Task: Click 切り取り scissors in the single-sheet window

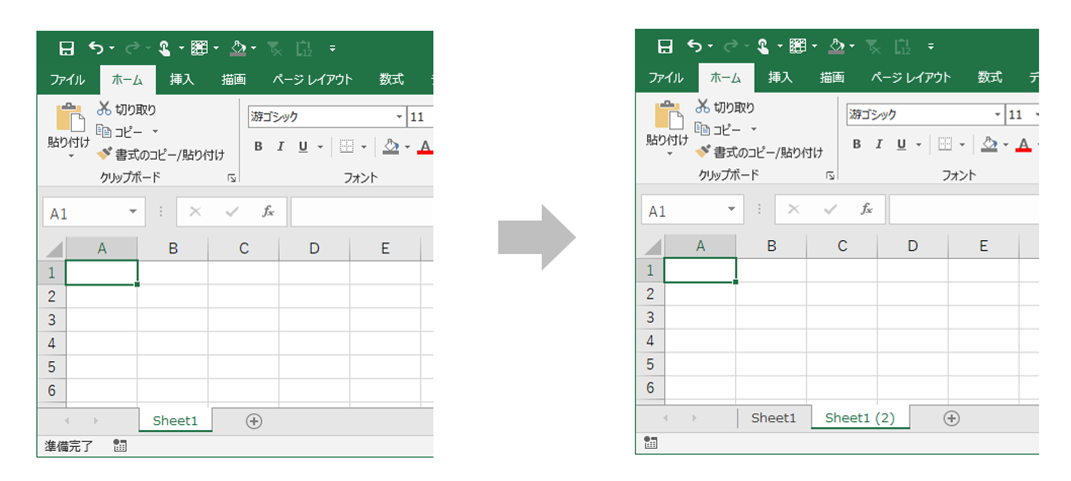Action: 104,109
